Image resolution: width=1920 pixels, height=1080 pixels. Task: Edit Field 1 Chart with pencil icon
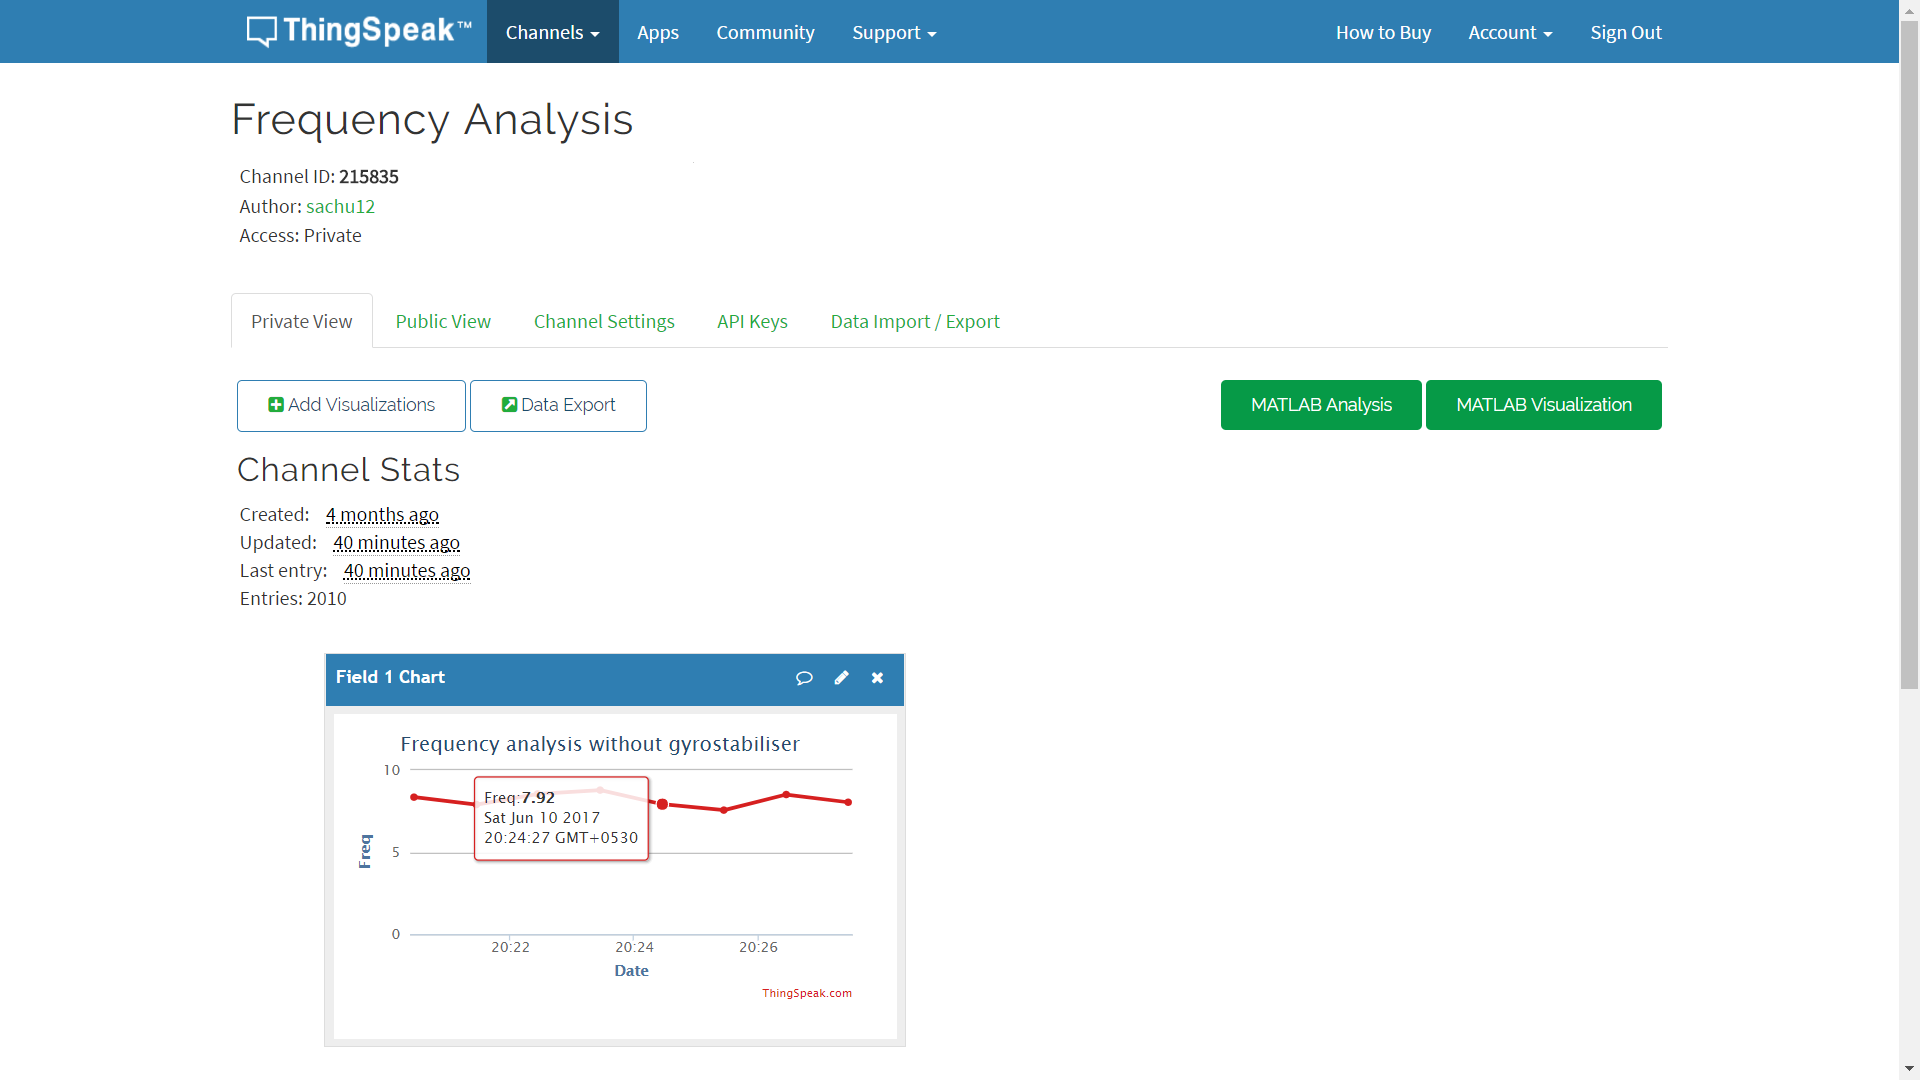(x=842, y=678)
